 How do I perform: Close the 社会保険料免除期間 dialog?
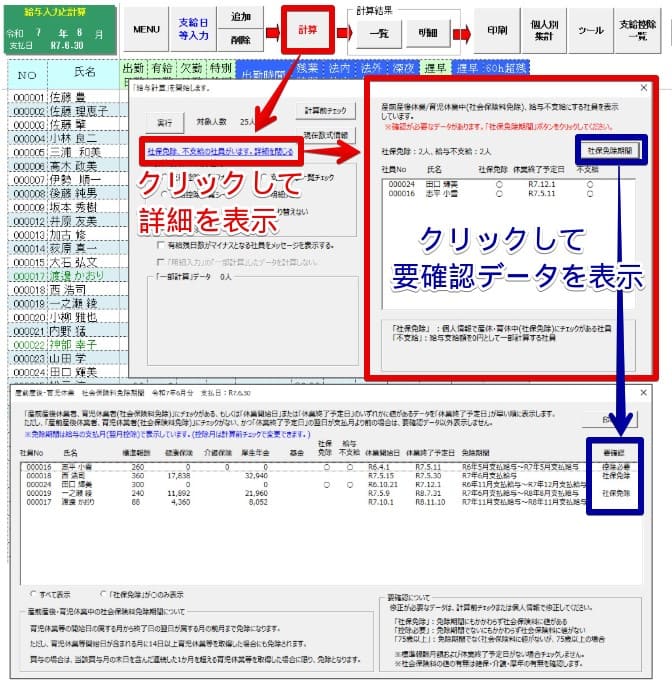[x=644, y=393]
